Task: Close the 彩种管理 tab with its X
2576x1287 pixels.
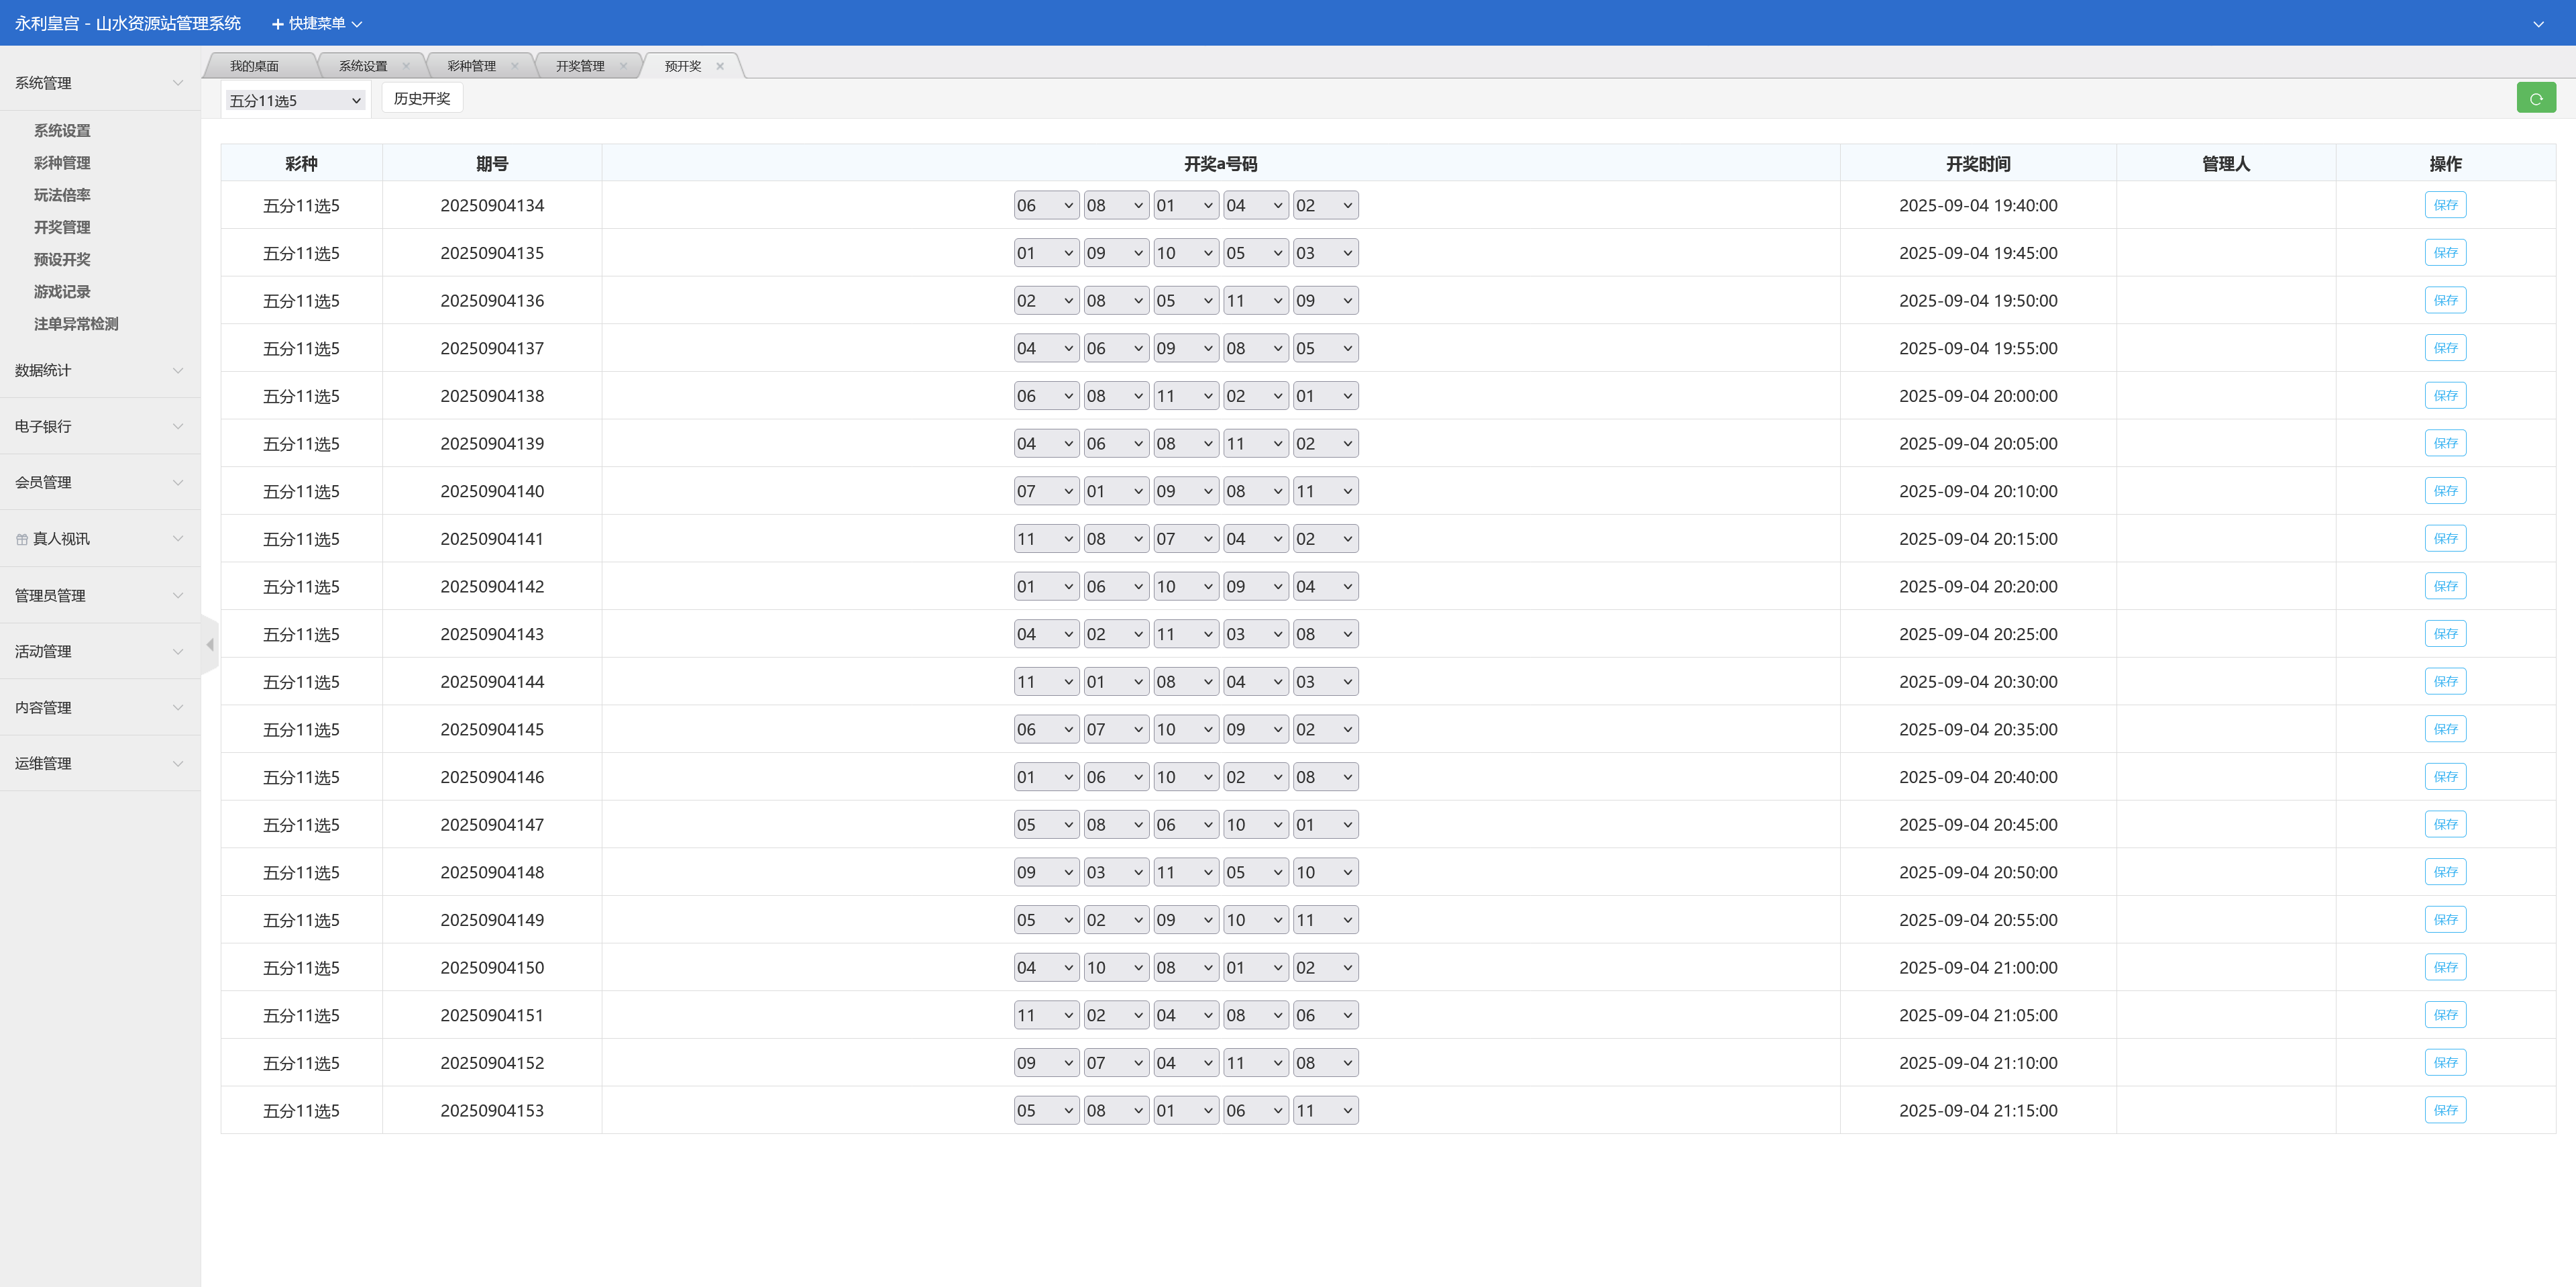Action: tap(514, 66)
